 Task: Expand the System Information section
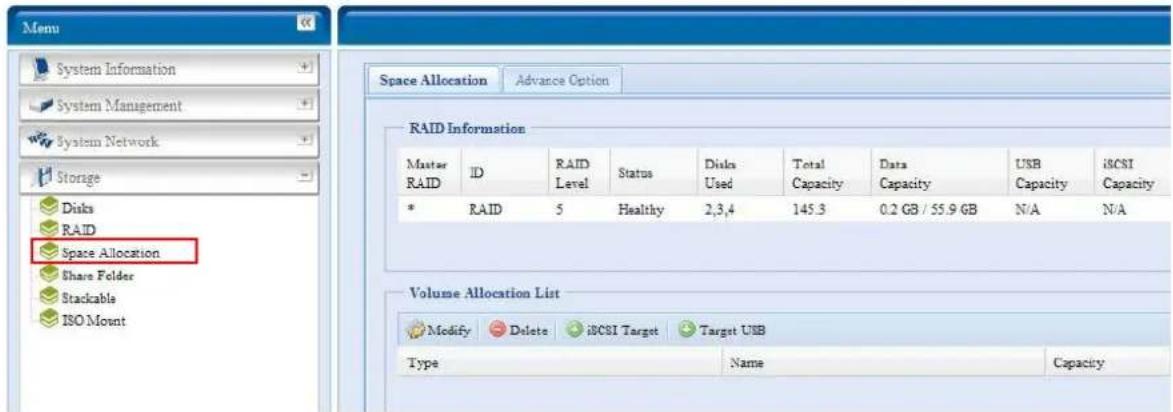tap(304, 69)
